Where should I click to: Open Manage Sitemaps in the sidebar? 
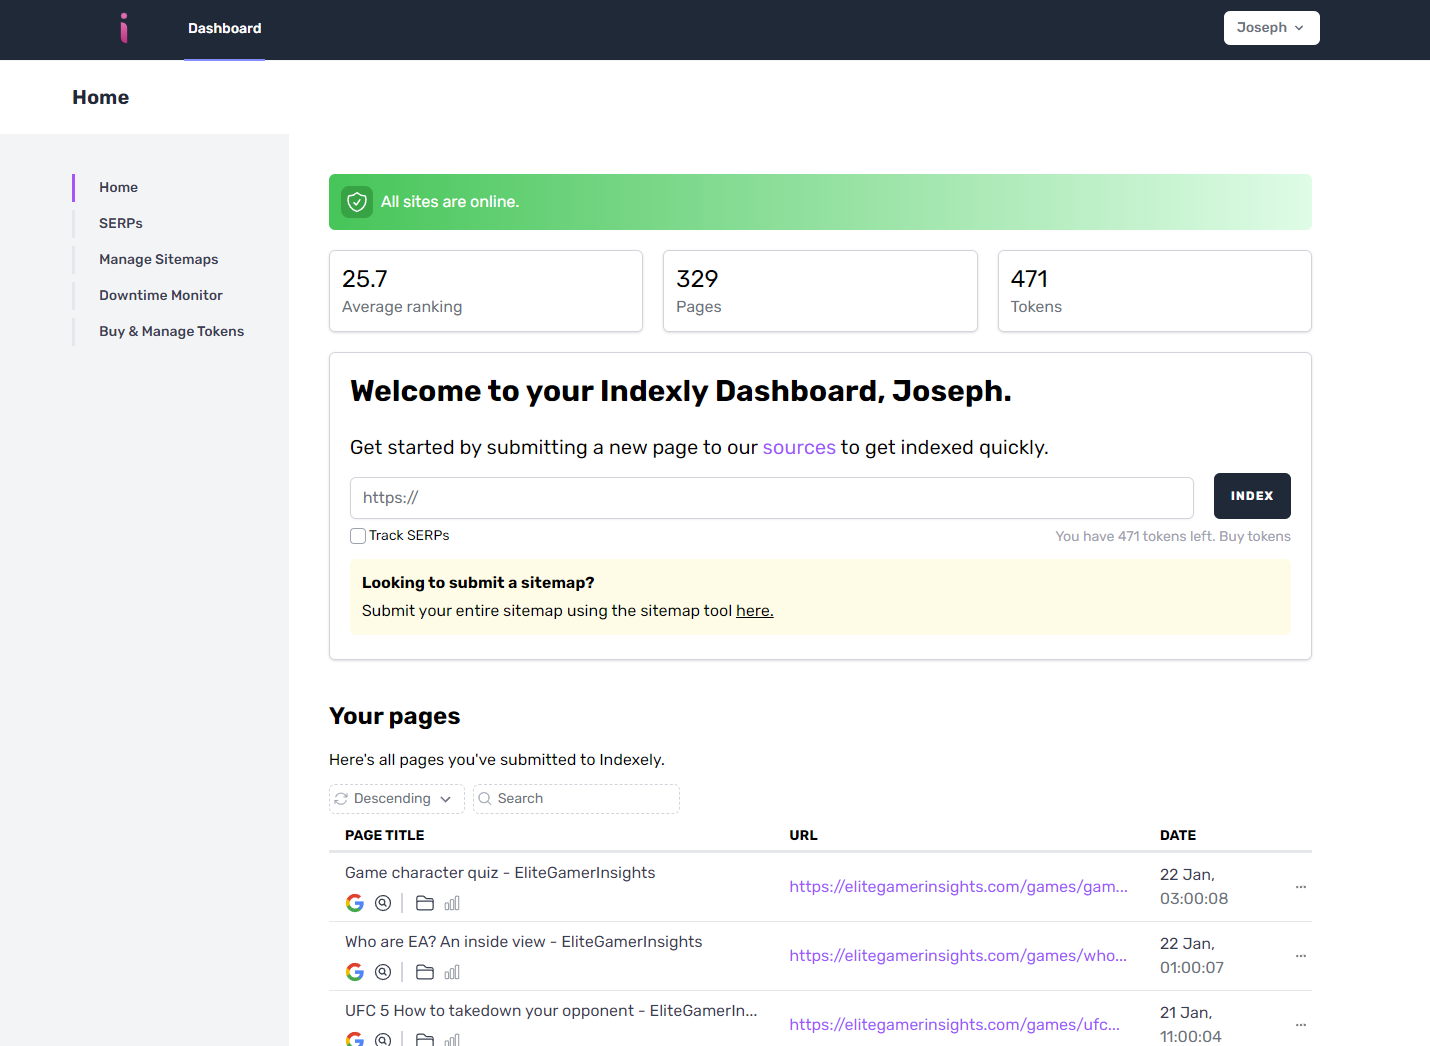click(x=158, y=259)
